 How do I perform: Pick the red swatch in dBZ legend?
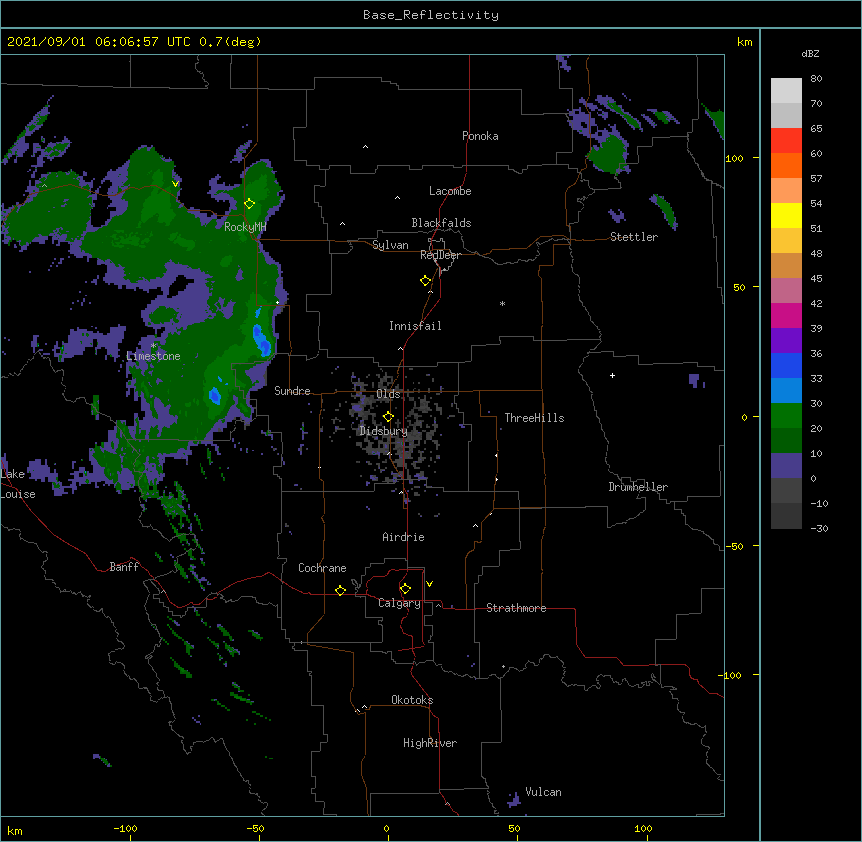(x=786, y=141)
